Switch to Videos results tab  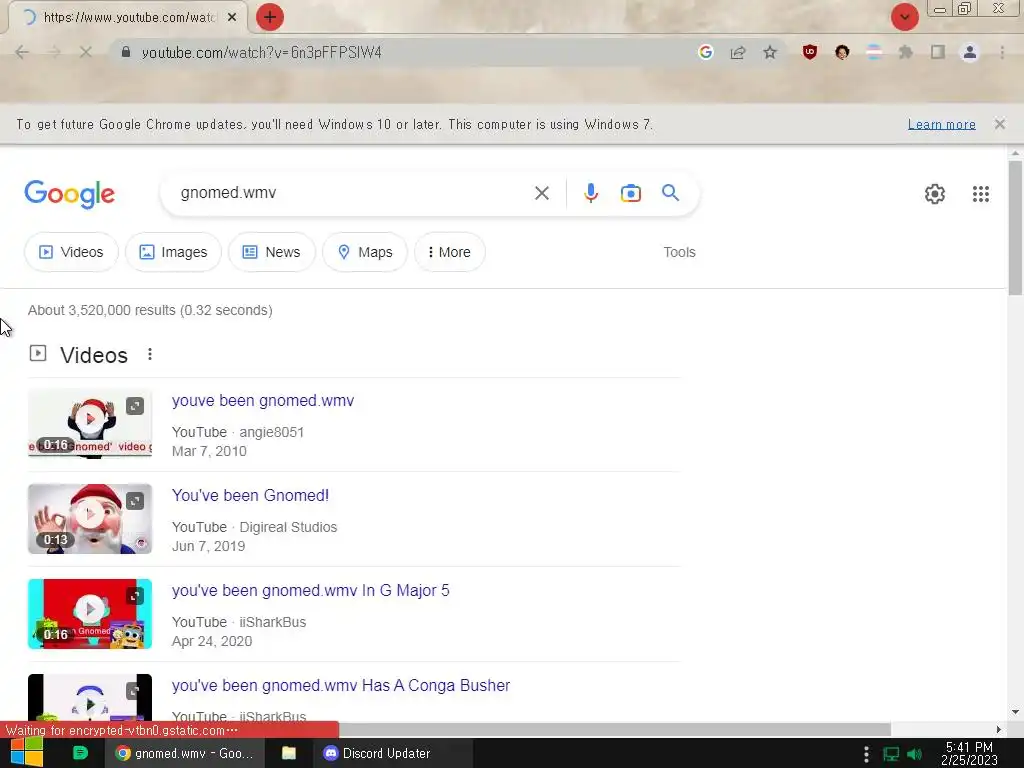[x=71, y=252]
